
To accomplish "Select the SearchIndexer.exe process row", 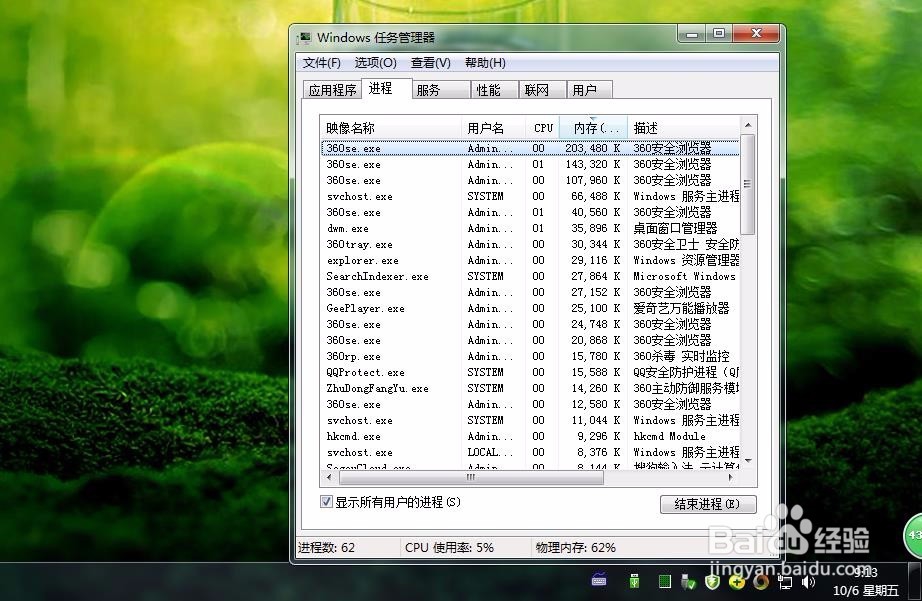I will pos(530,276).
